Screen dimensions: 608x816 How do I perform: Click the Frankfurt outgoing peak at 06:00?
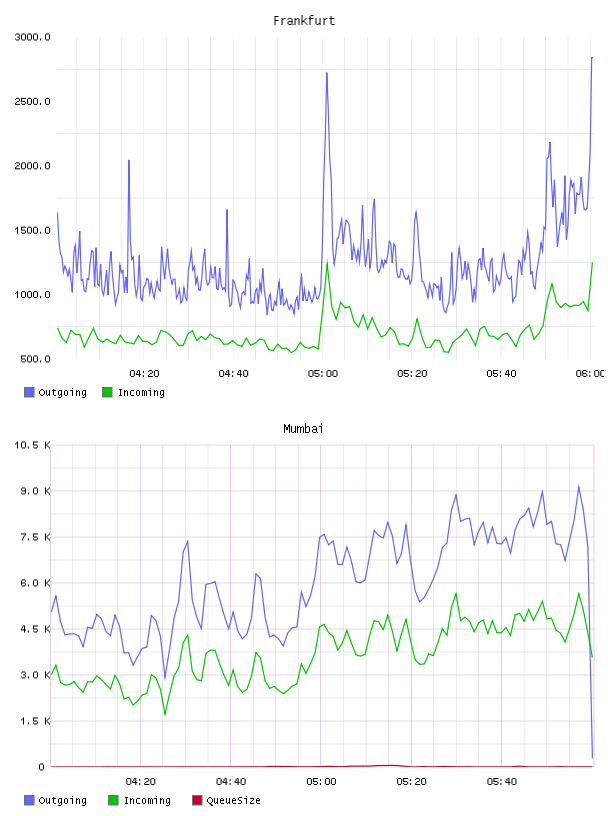pos(592,58)
